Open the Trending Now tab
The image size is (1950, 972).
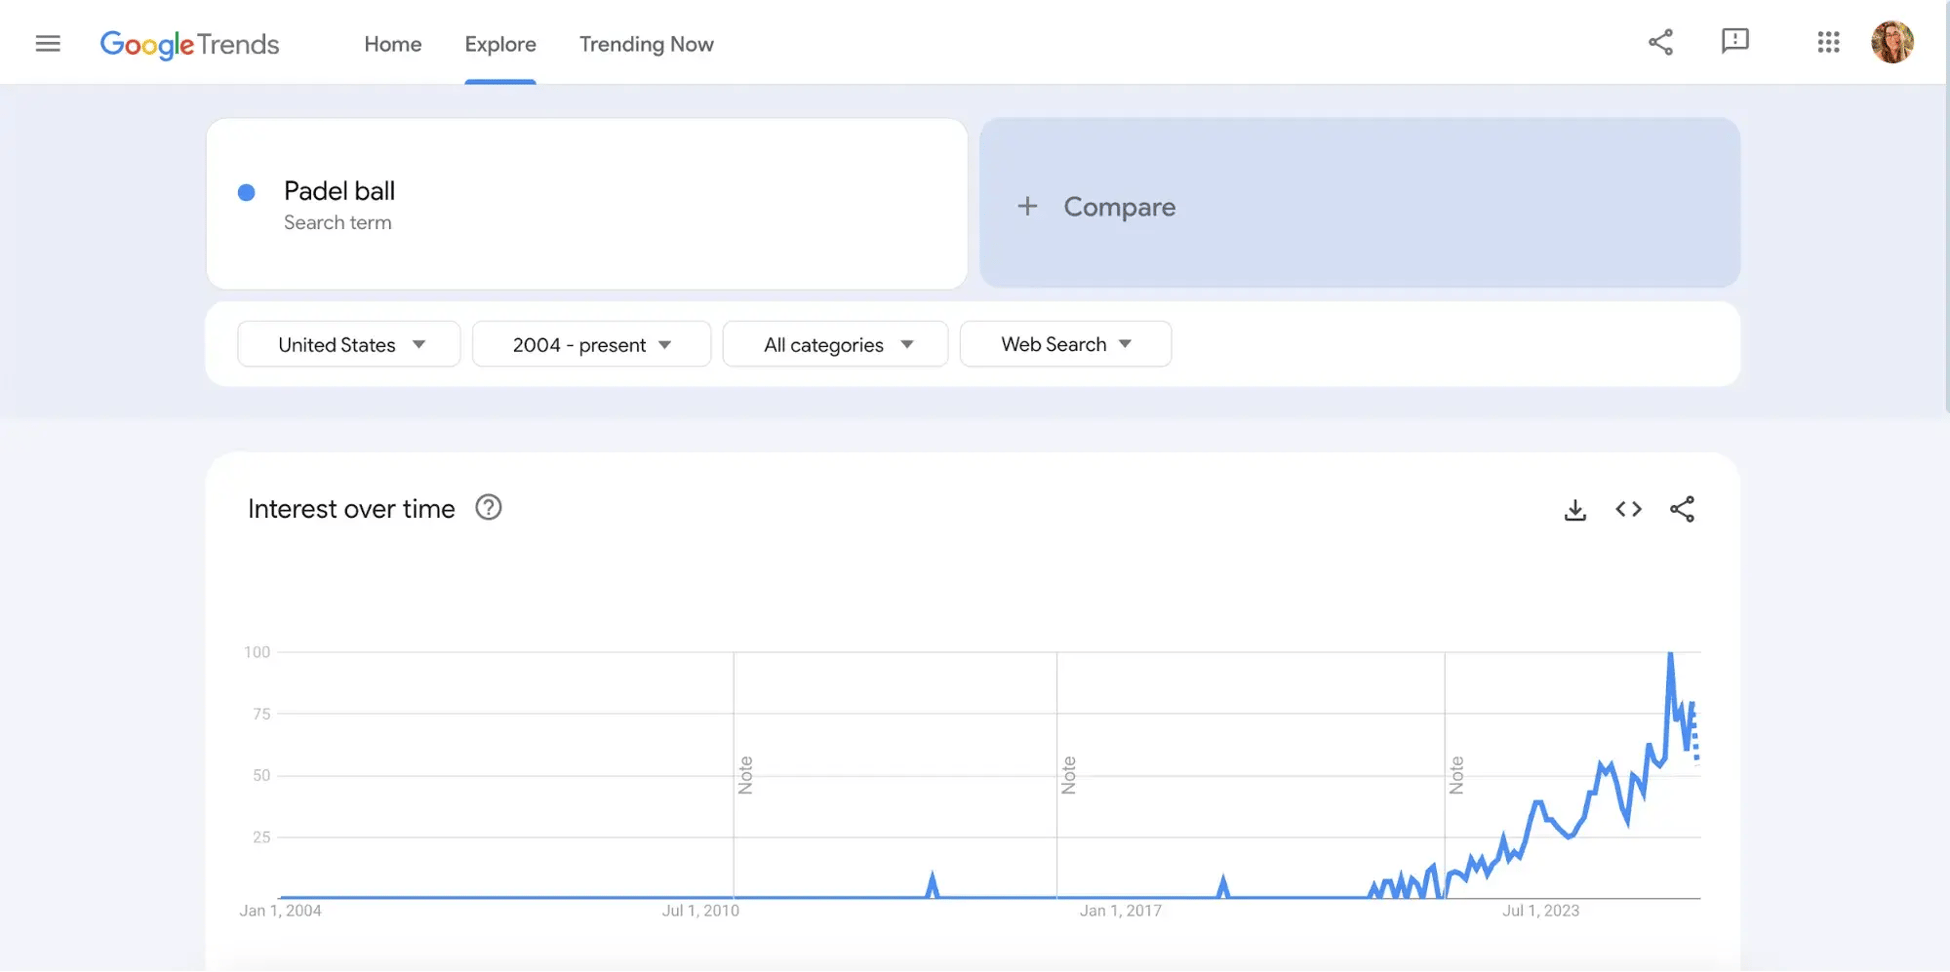[646, 44]
